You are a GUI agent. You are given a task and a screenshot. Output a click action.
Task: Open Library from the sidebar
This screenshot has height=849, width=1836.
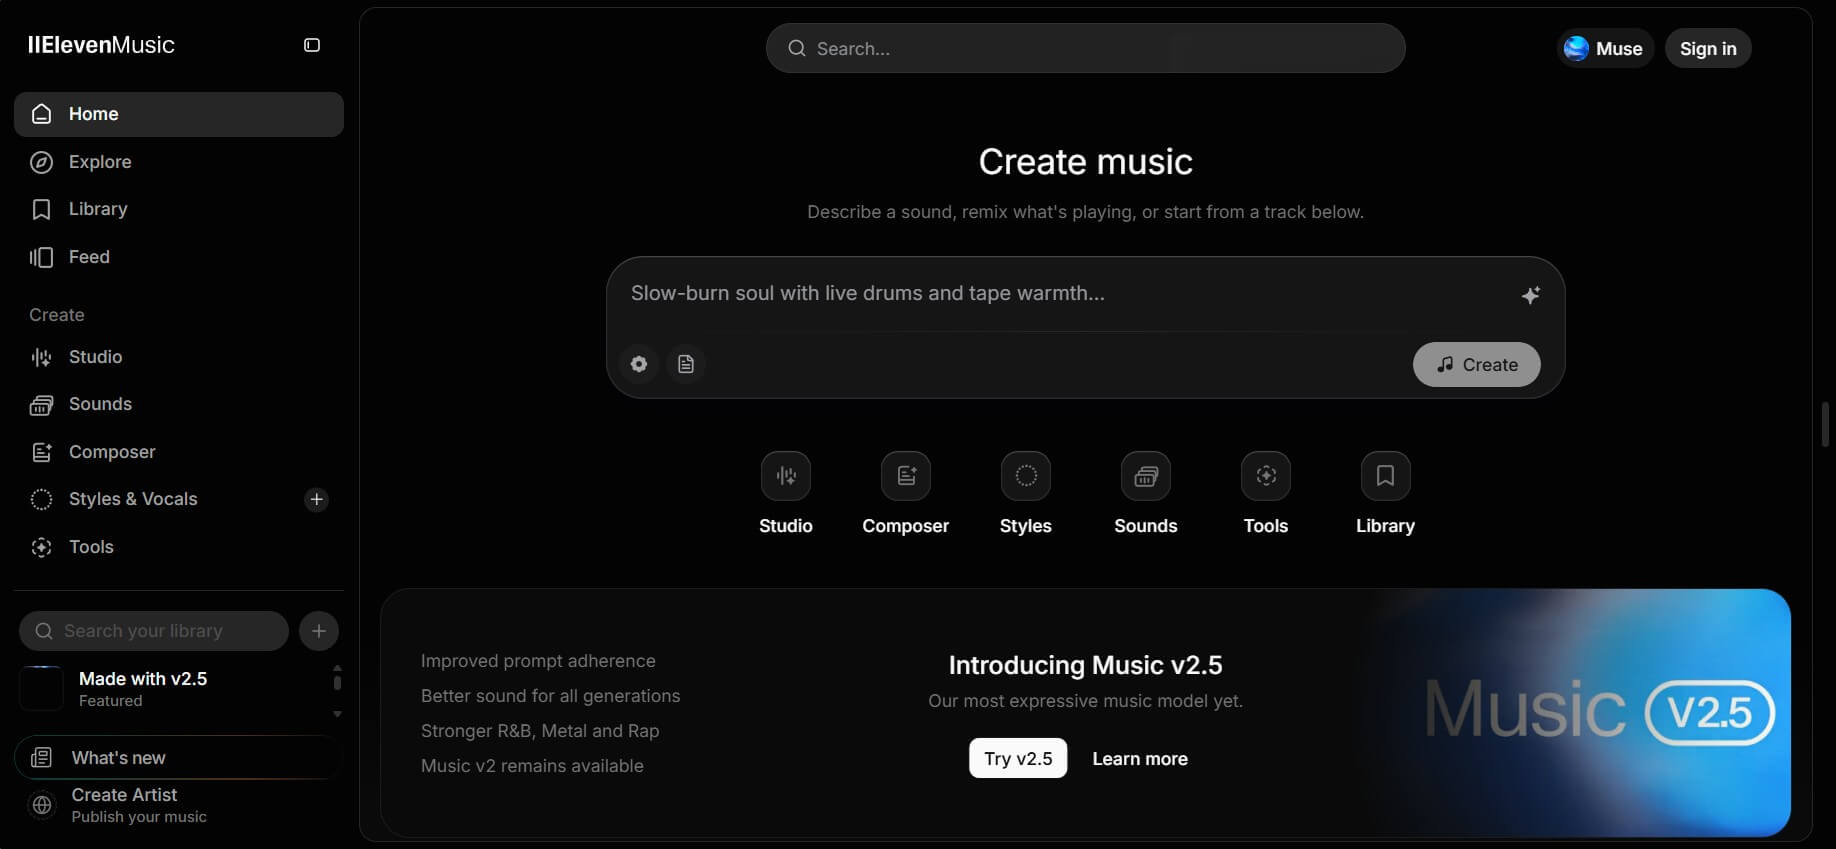click(x=179, y=209)
